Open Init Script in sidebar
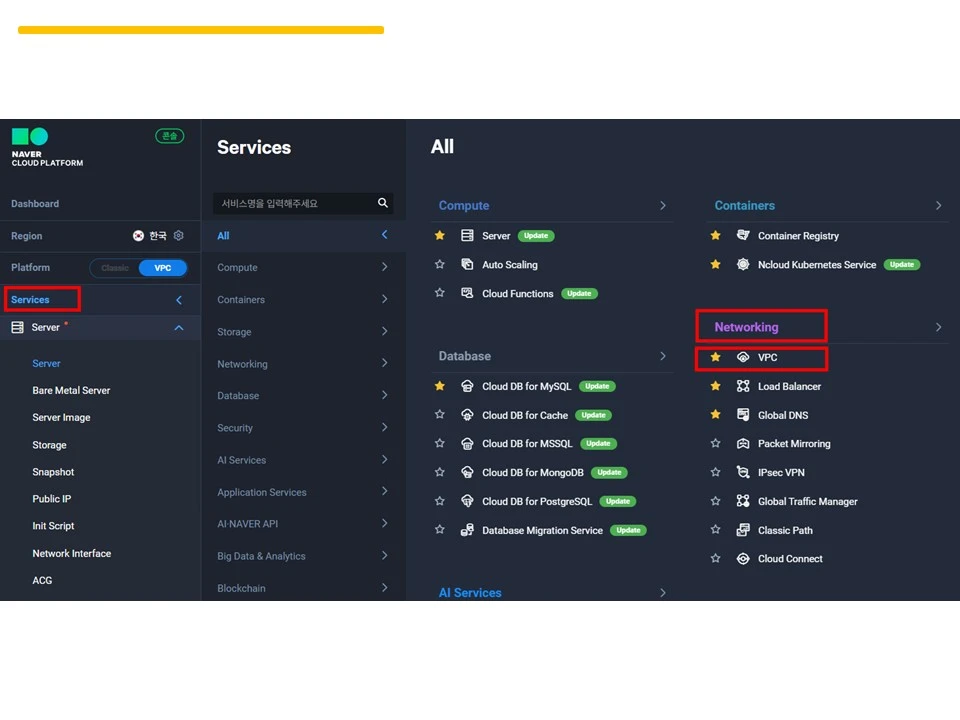 [53, 526]
